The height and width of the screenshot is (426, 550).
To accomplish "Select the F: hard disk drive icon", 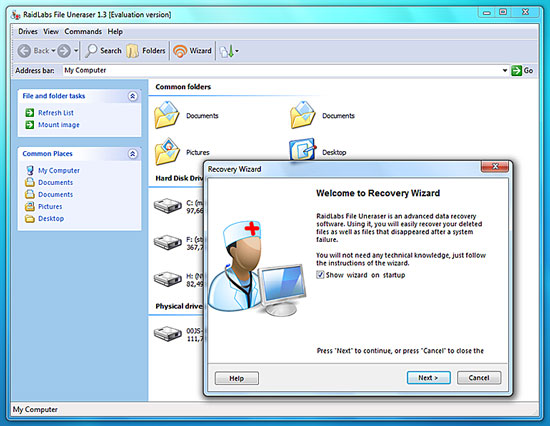I will pyautogui.click(x=168, y=242).
